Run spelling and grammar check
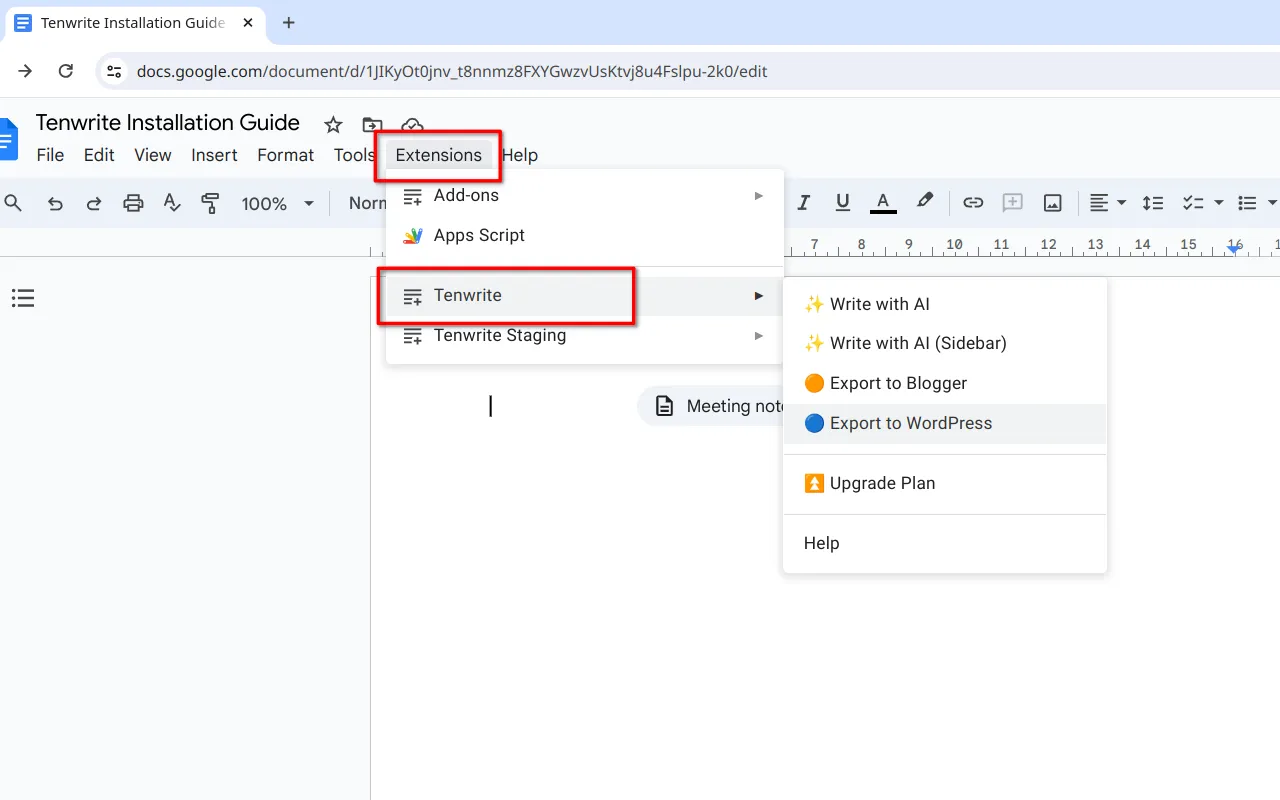This screenshot has height=800, width=1280. tap(172, 203)
